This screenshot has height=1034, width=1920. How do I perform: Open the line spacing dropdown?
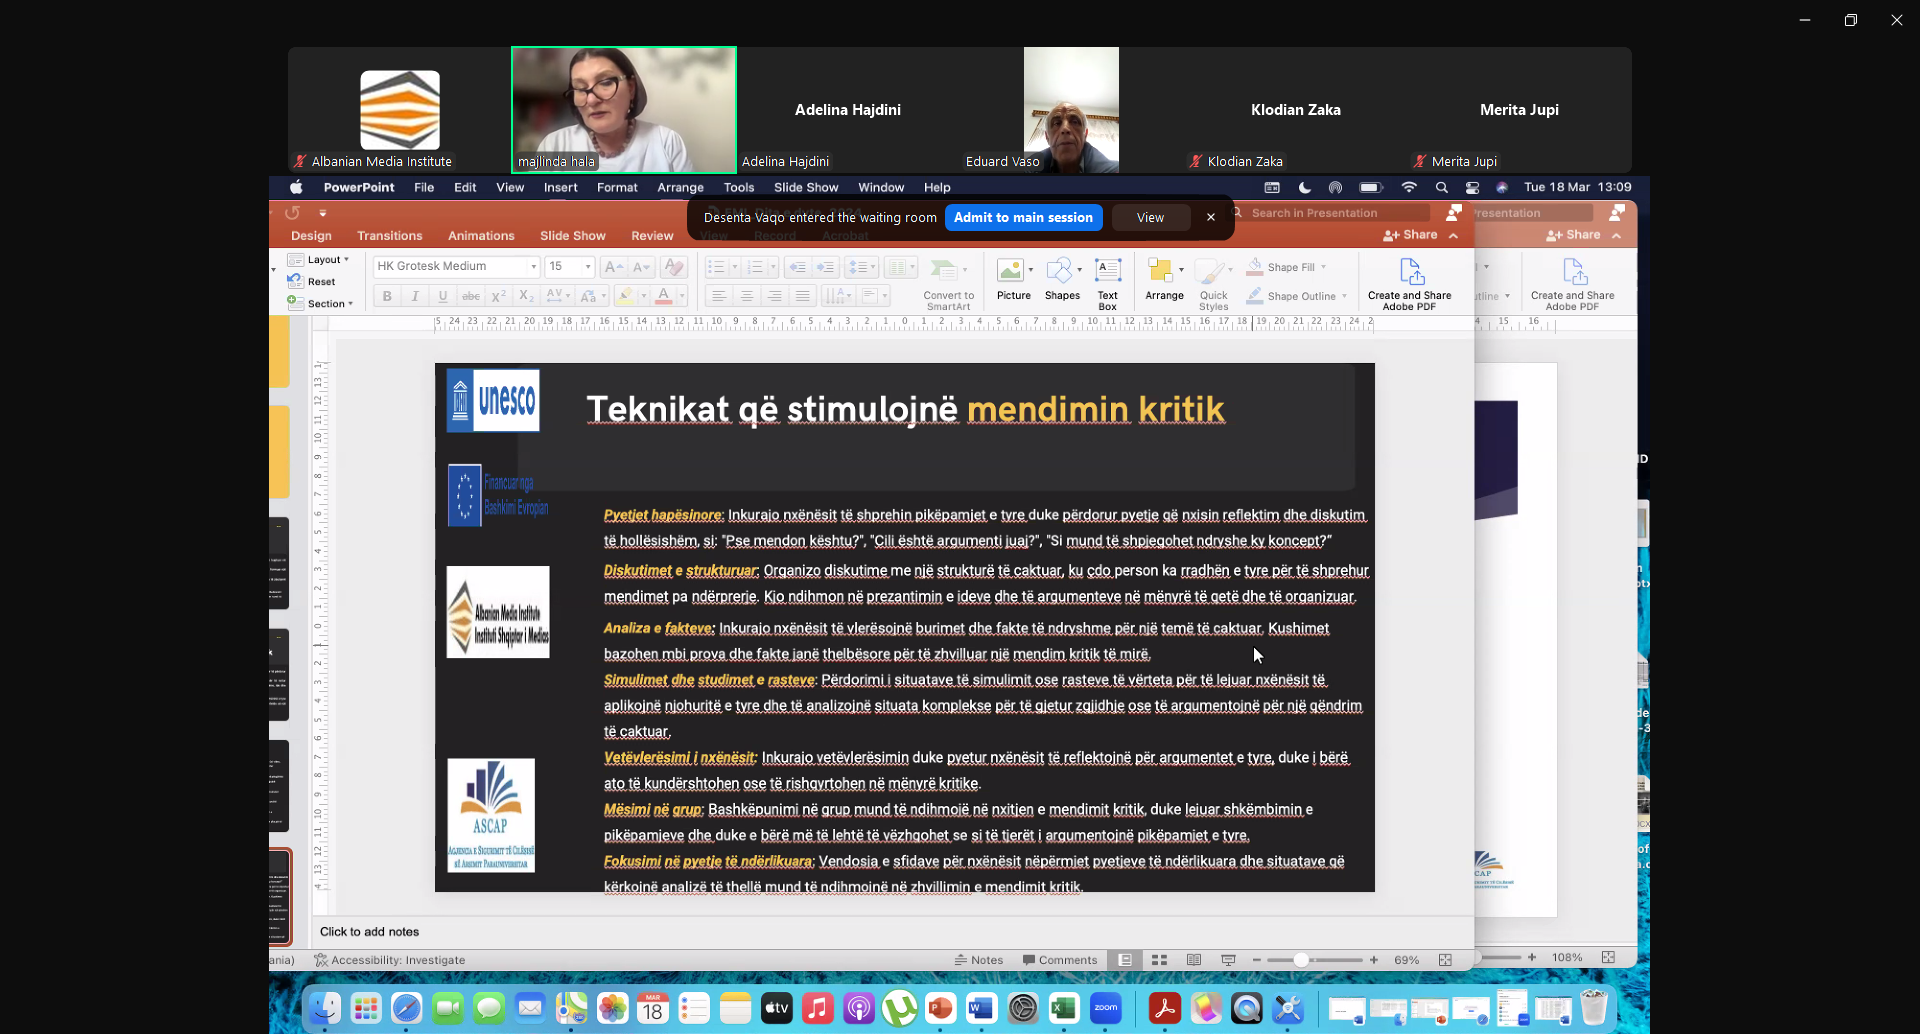(862, 267)
